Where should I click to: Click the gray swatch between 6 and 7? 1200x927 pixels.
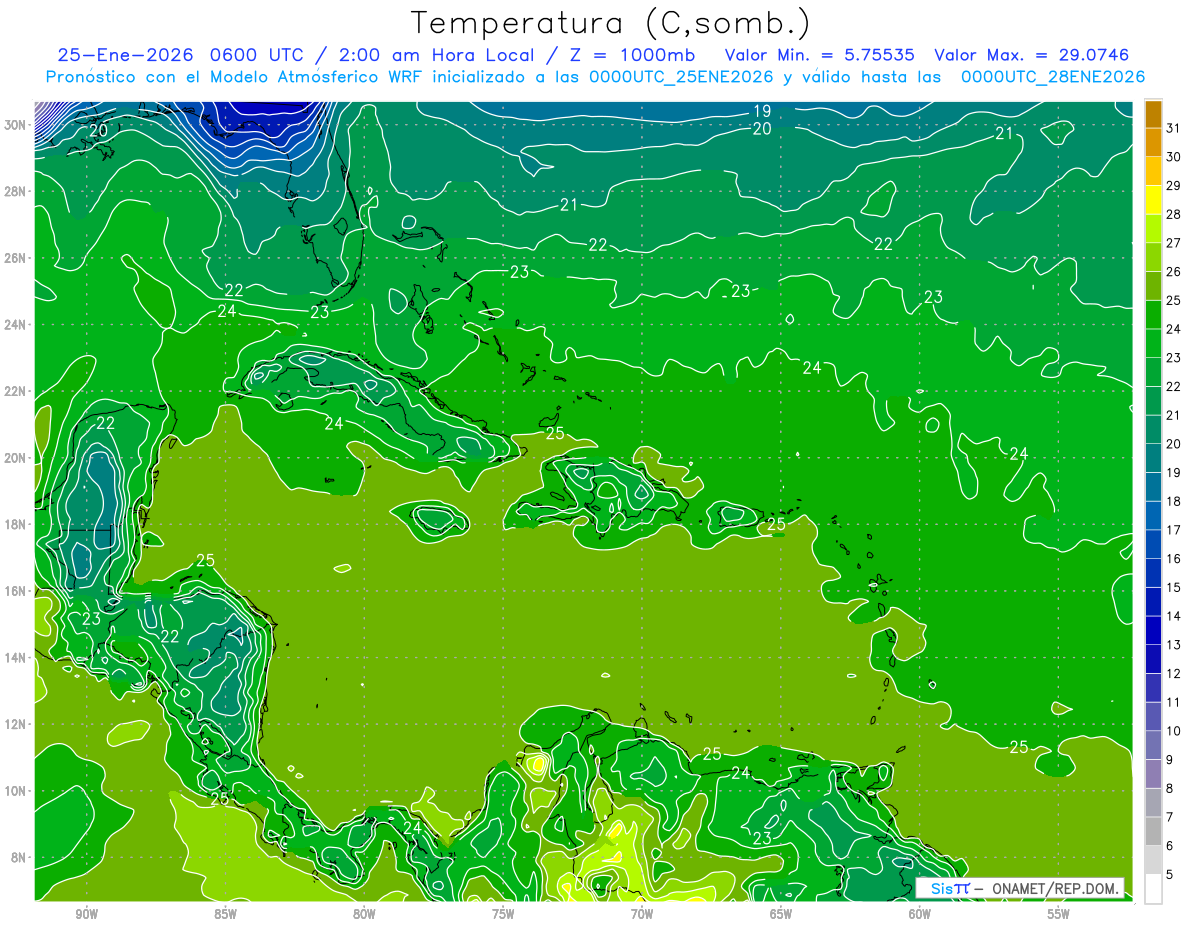click(1153, 831)
